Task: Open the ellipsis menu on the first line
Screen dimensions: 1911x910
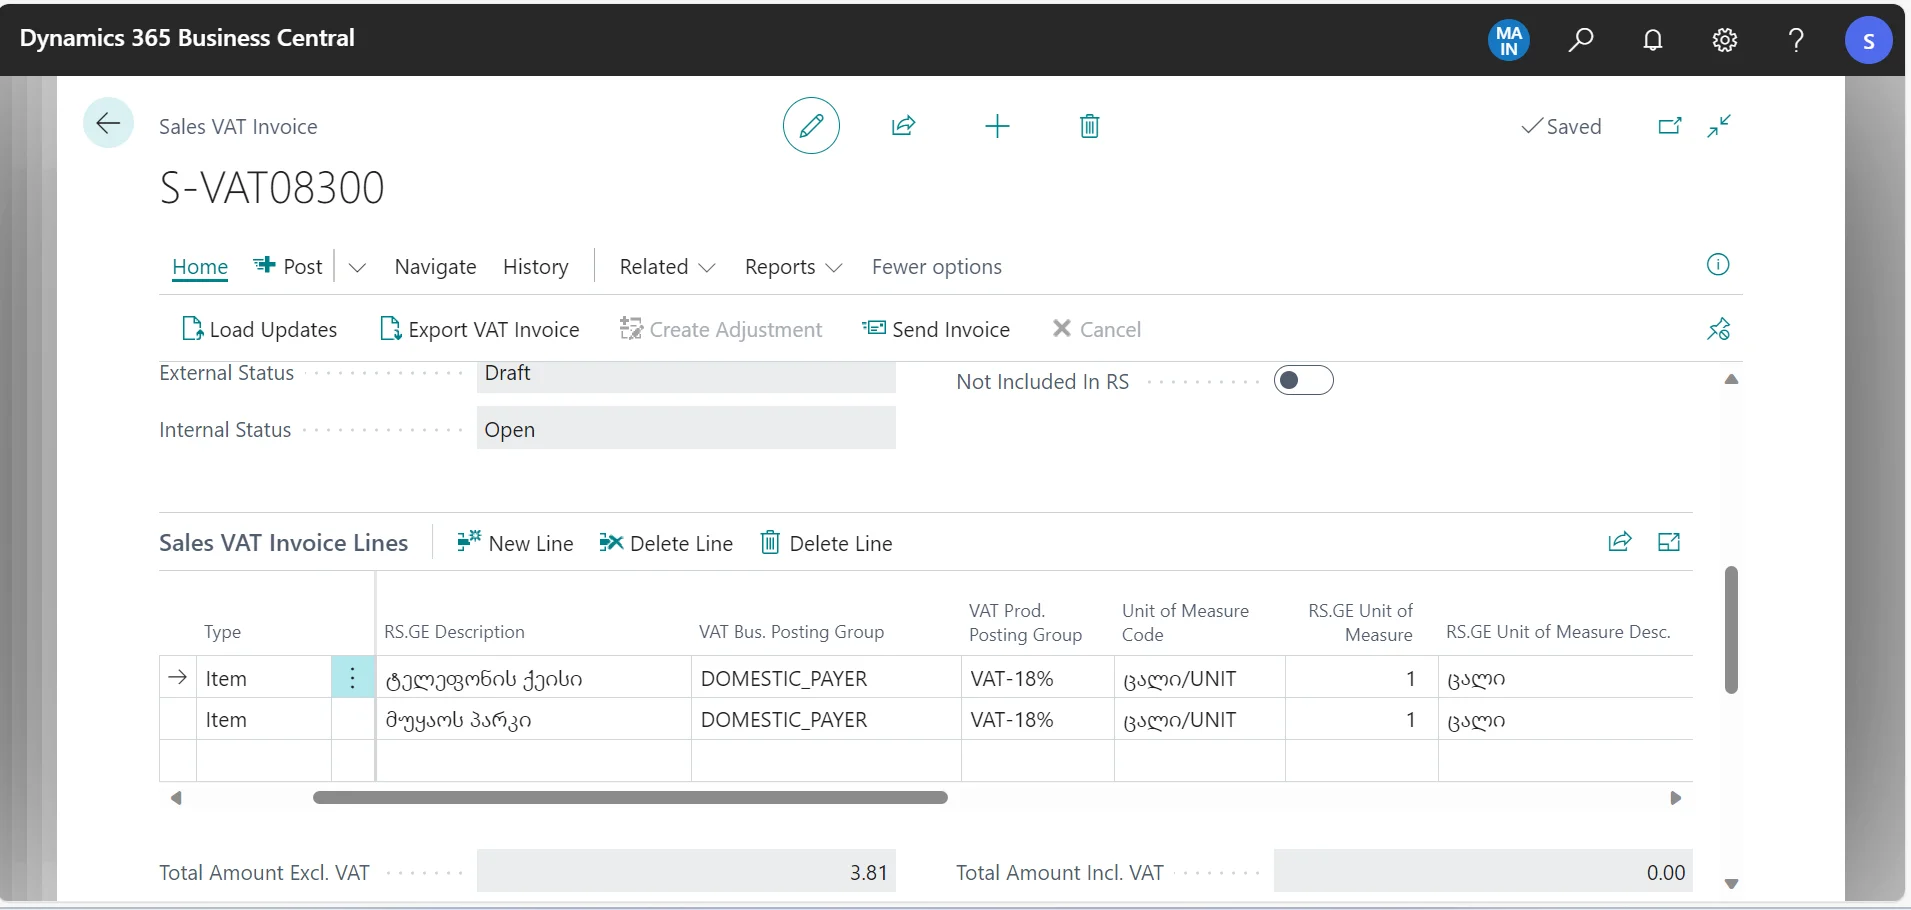Action: (352, 677)
